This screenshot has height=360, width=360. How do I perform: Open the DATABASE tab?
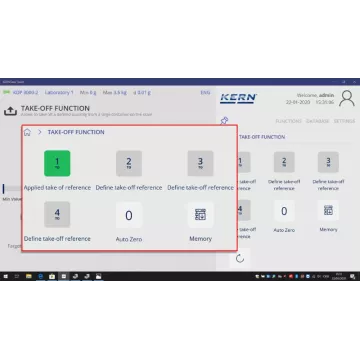click(318, 121)
